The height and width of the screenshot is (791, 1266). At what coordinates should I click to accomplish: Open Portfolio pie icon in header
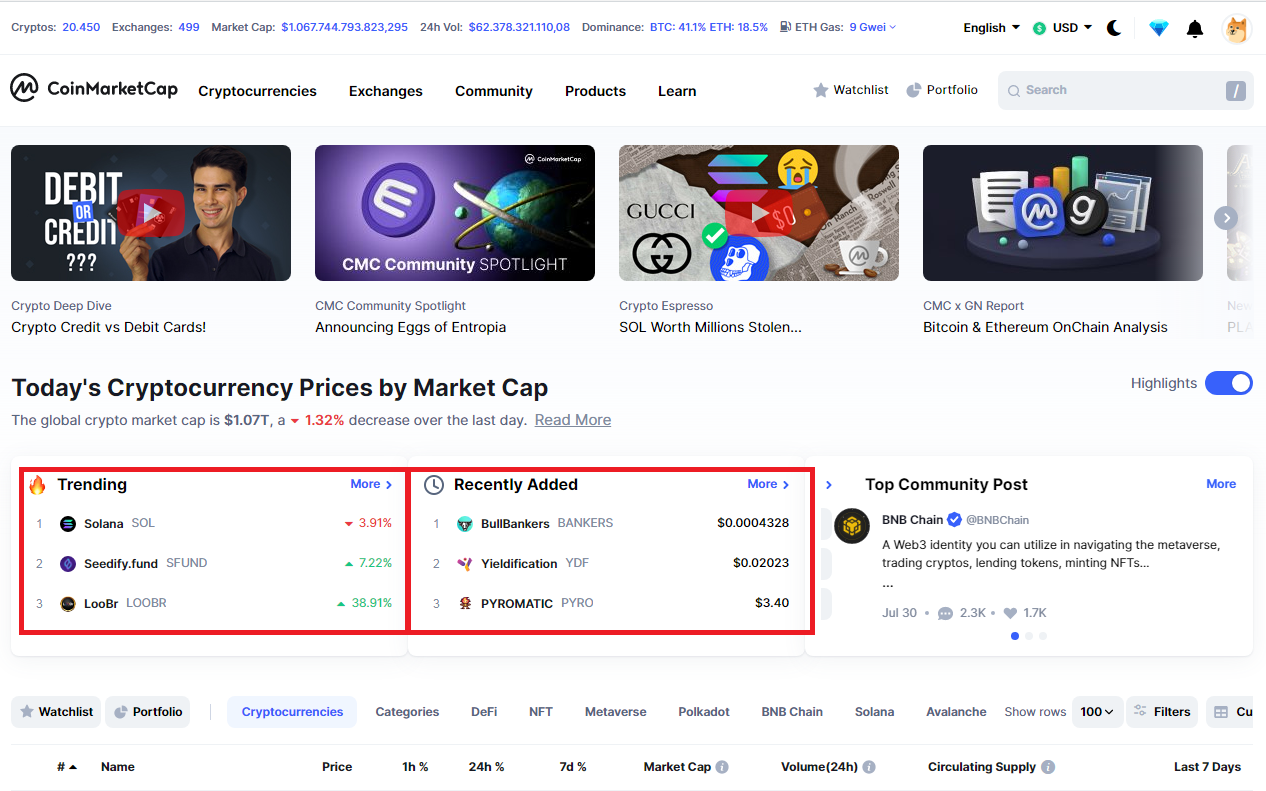pyautogui.click(x=914, y=90)
